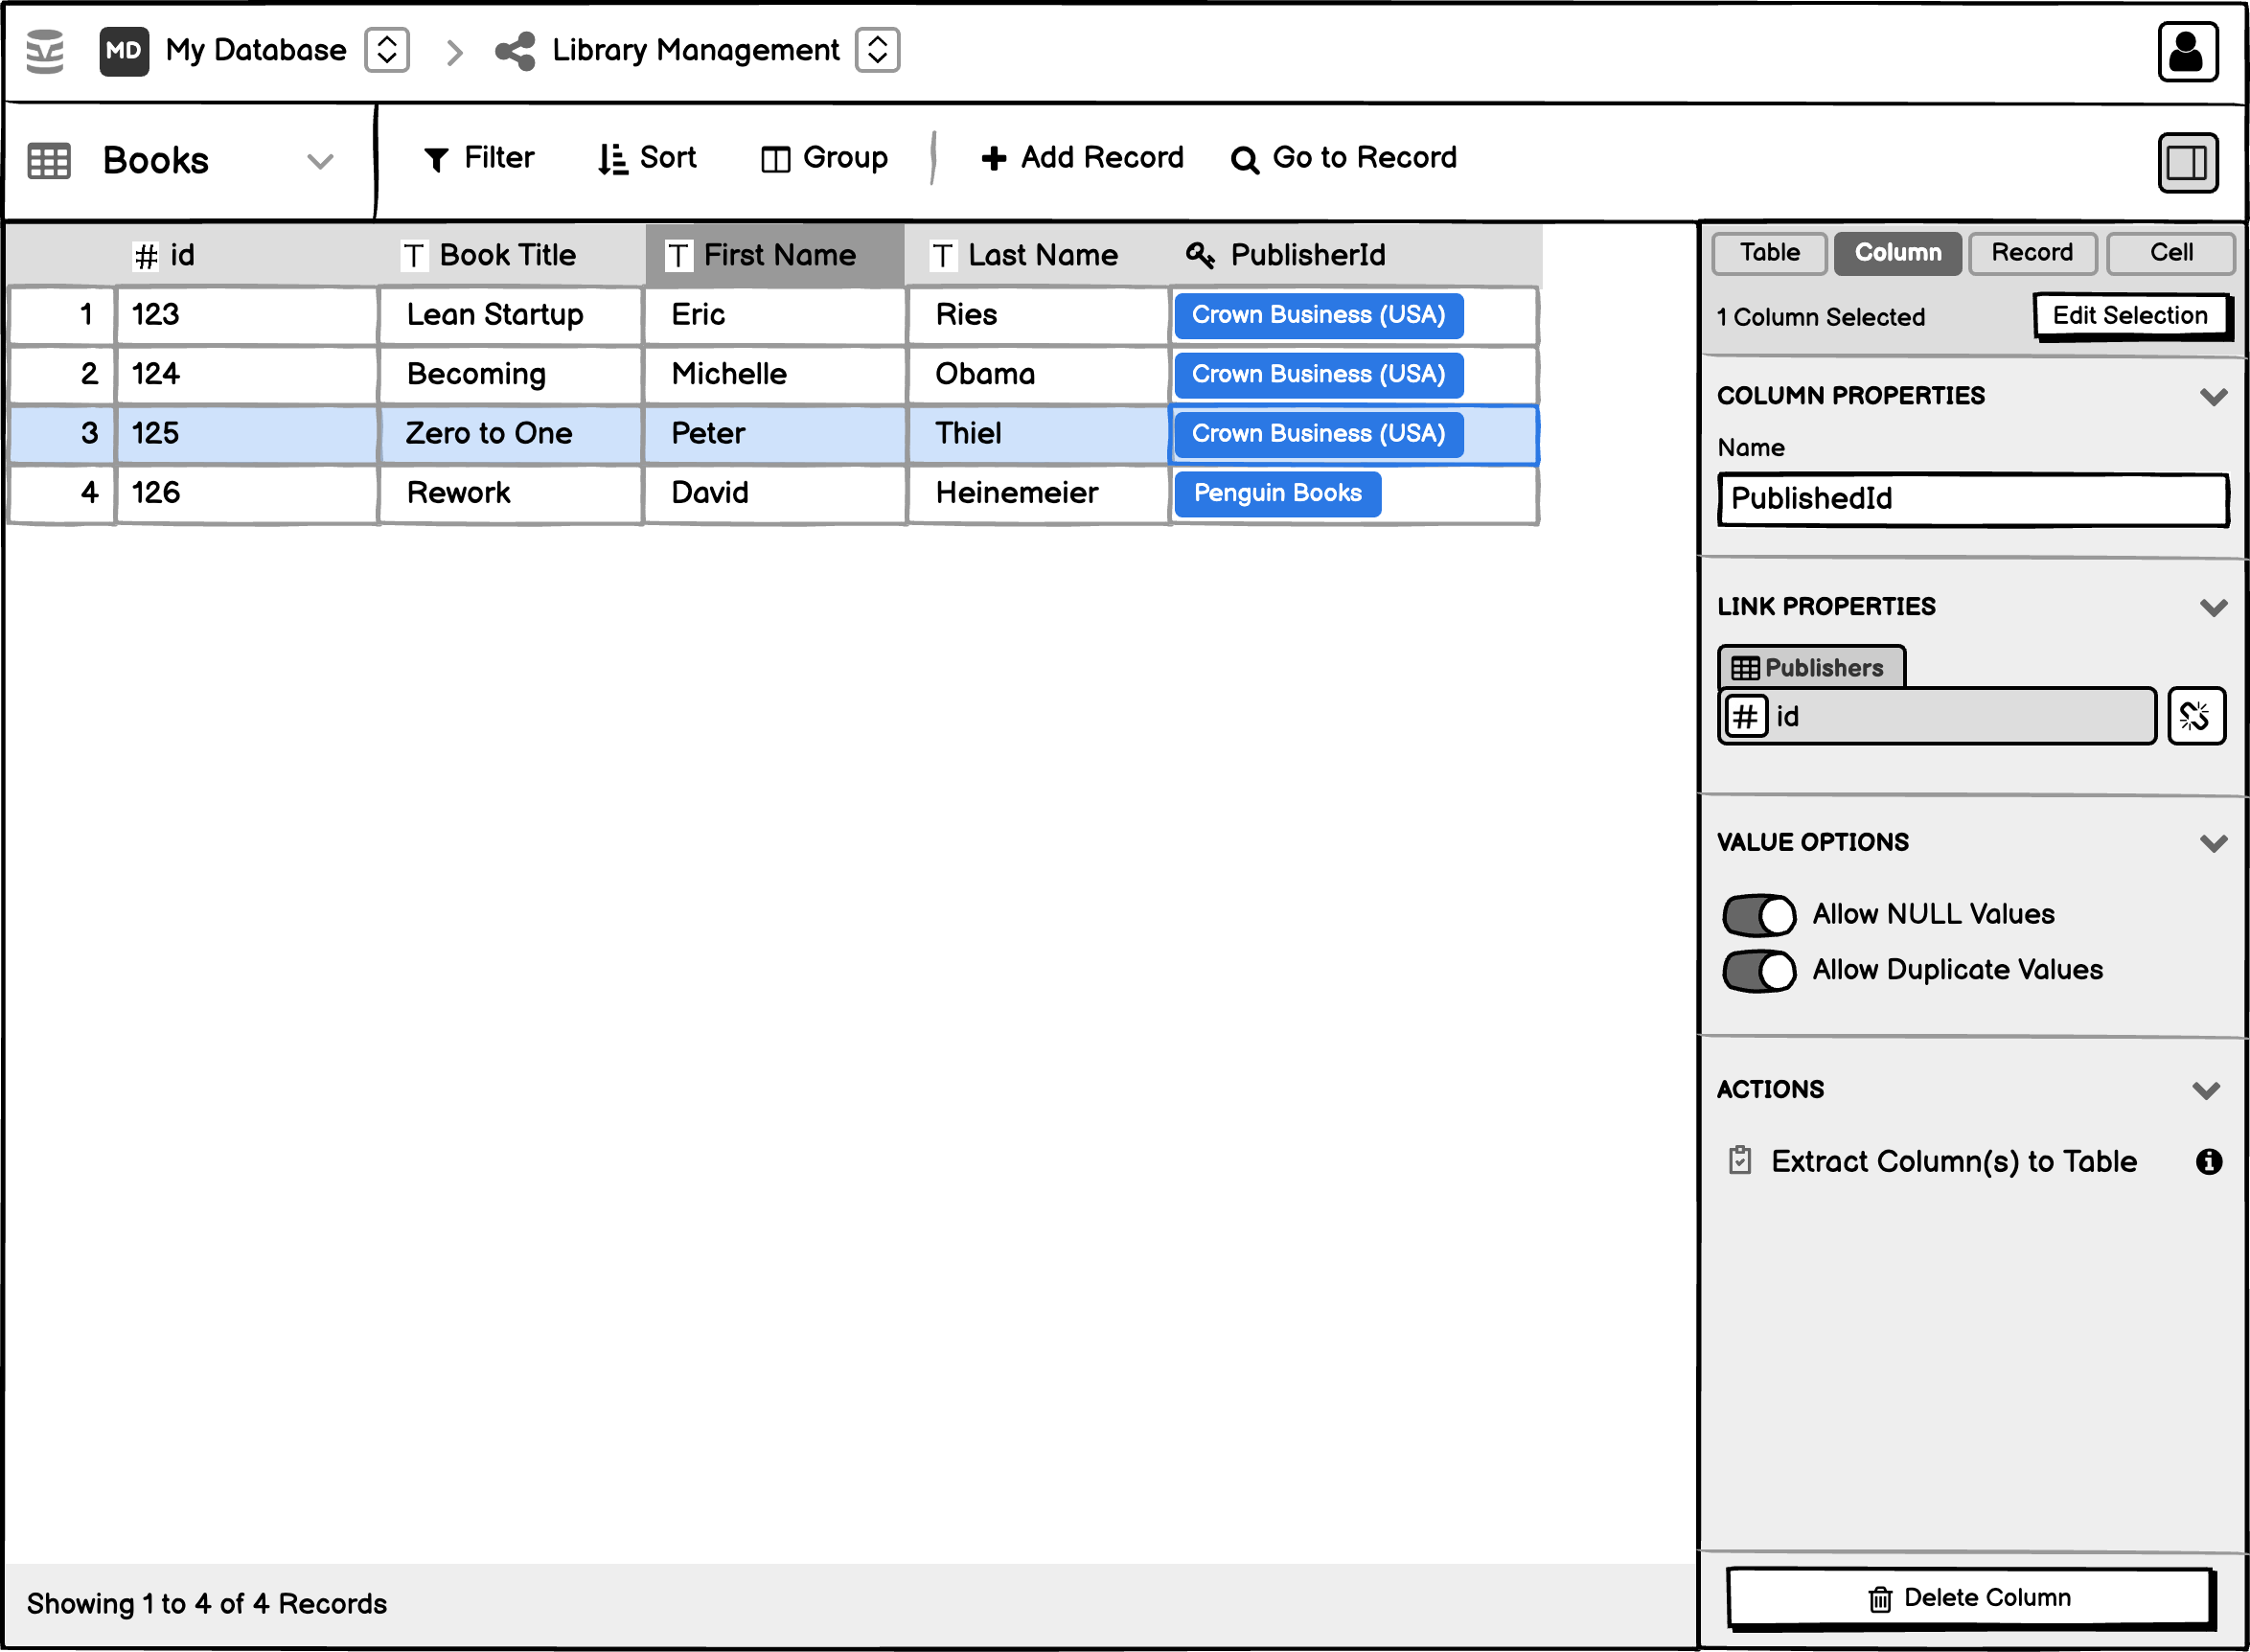This screenshot has width=2250, height=1652.
Task: Toggle Allow NULL Values switch
Action: pos(1759,915)
